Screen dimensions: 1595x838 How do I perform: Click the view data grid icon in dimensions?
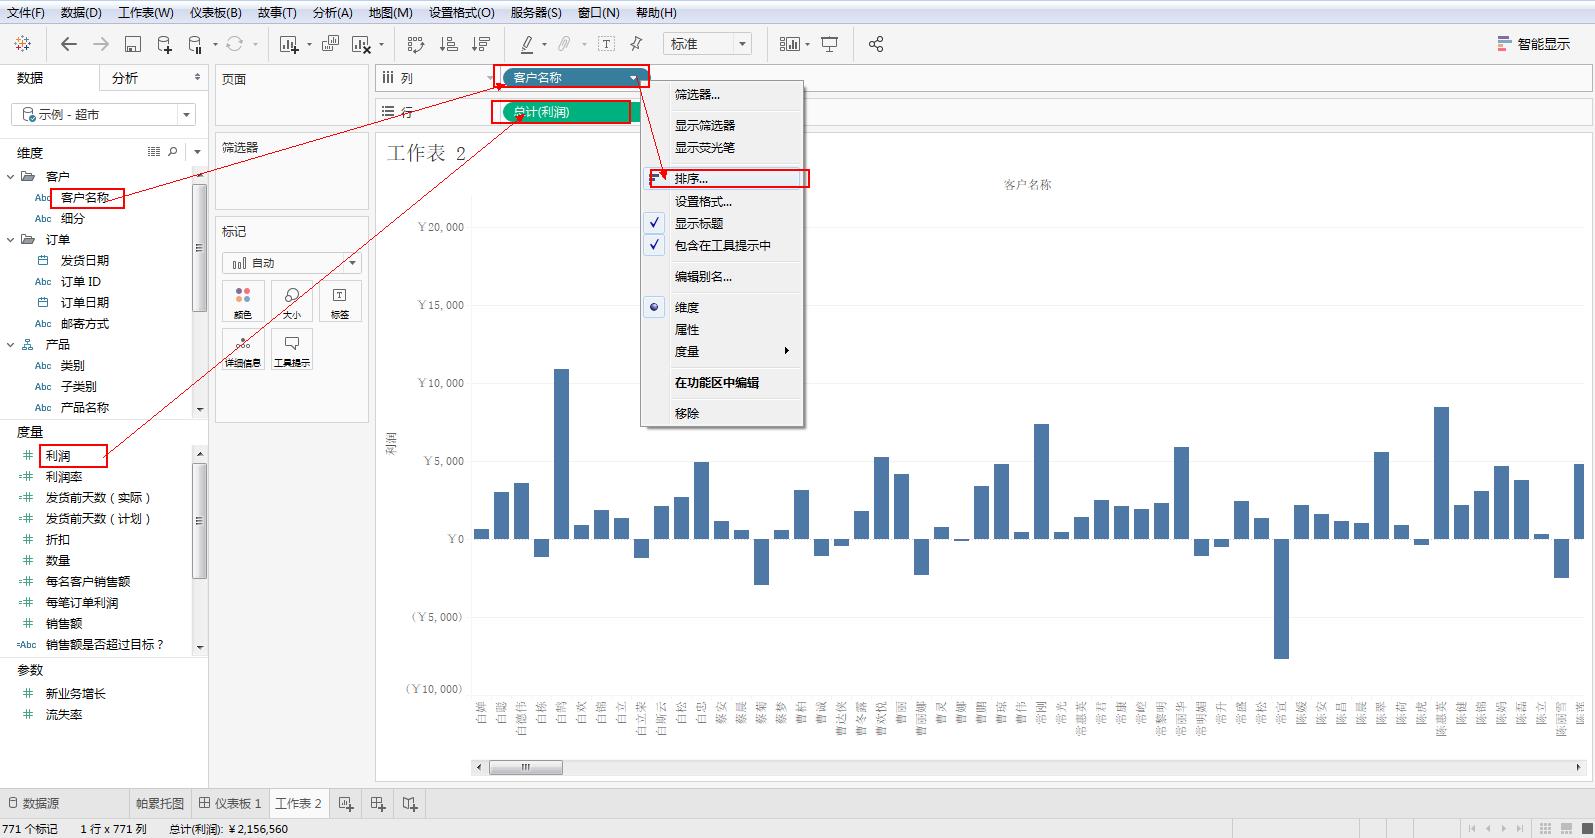154,152
